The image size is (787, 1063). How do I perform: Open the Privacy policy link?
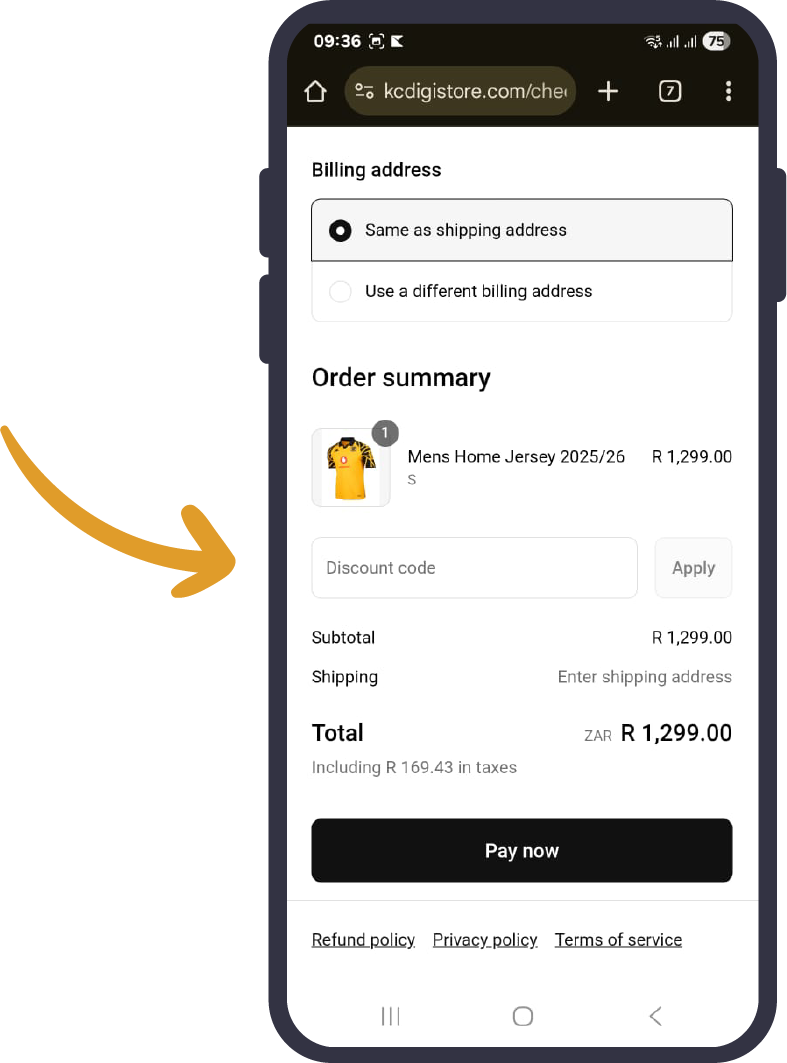(x=485, y=940)
